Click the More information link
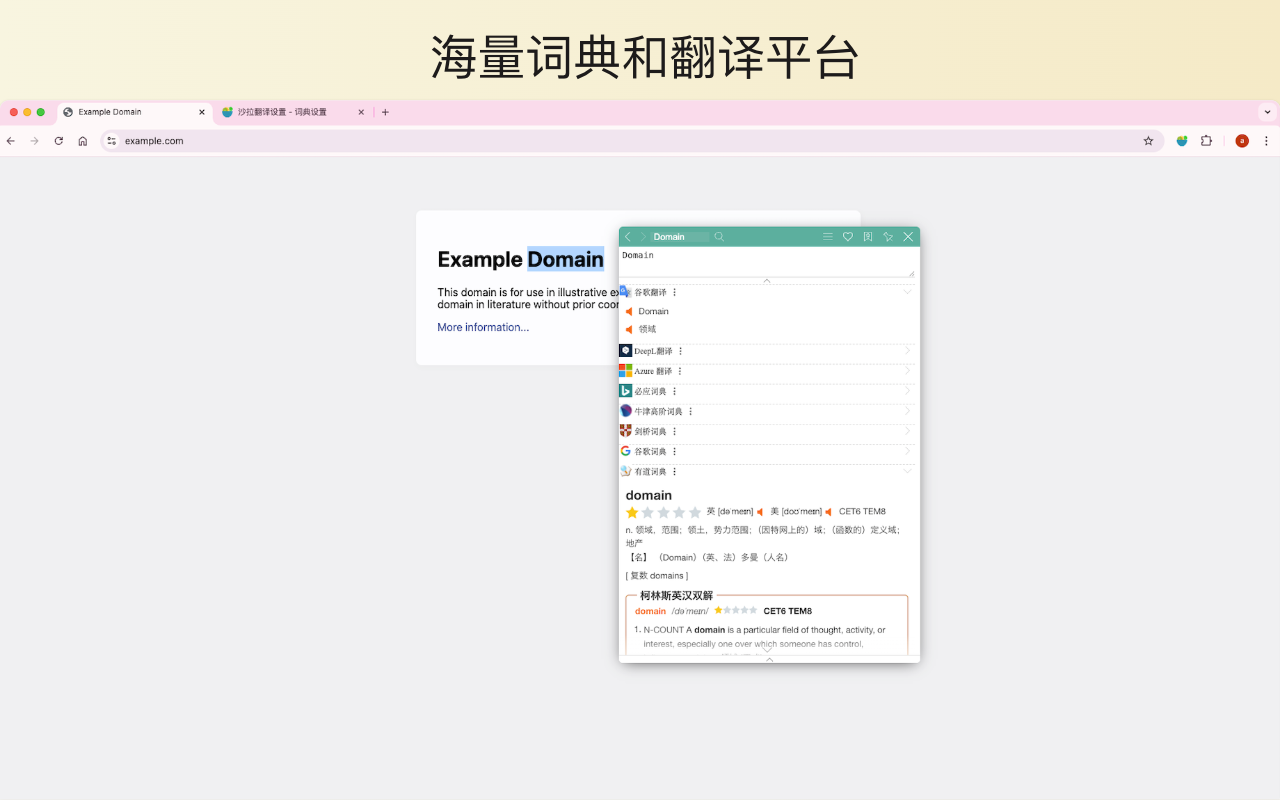Screen dimensions: 1280x800 (483, 327)
